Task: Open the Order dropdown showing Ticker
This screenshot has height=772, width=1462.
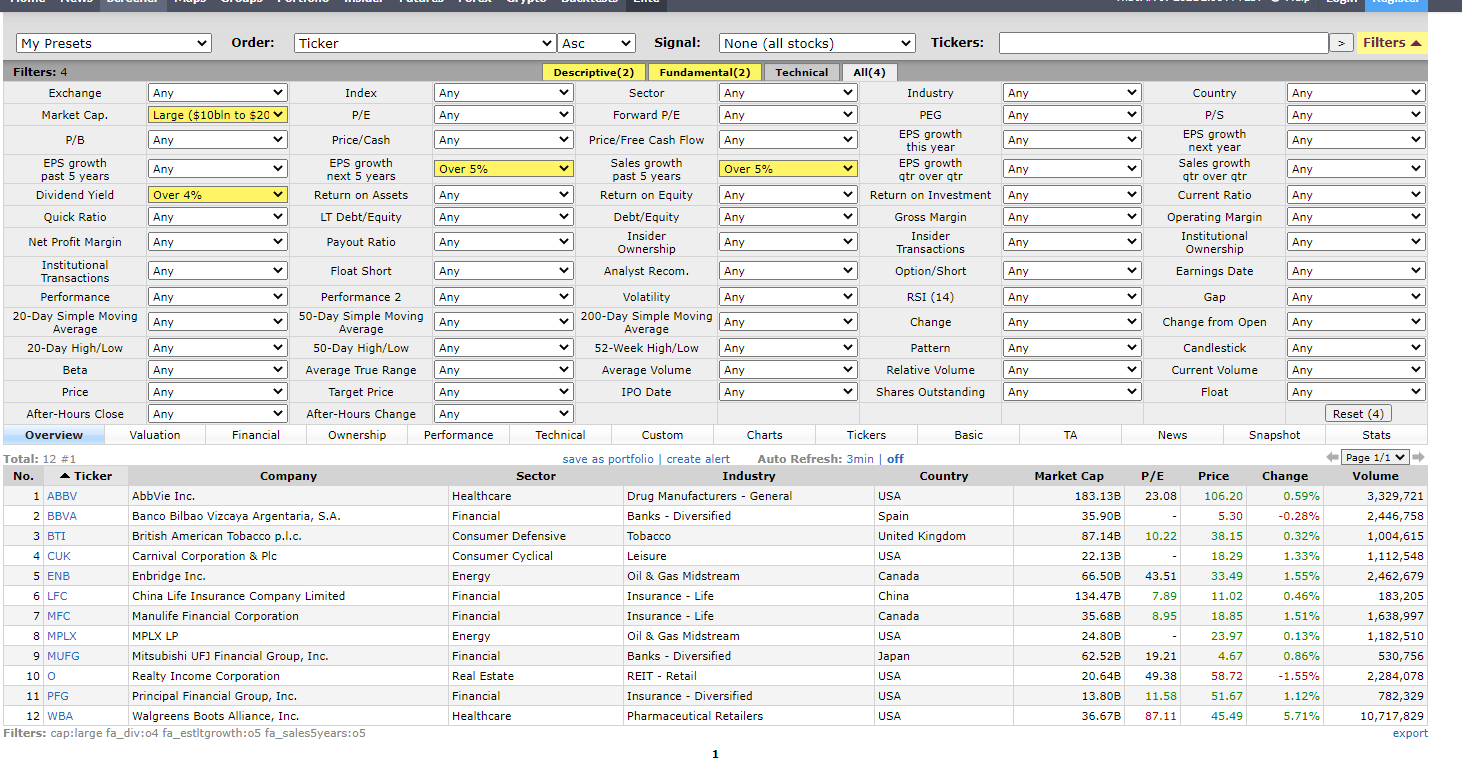Action: click(425, 43)
